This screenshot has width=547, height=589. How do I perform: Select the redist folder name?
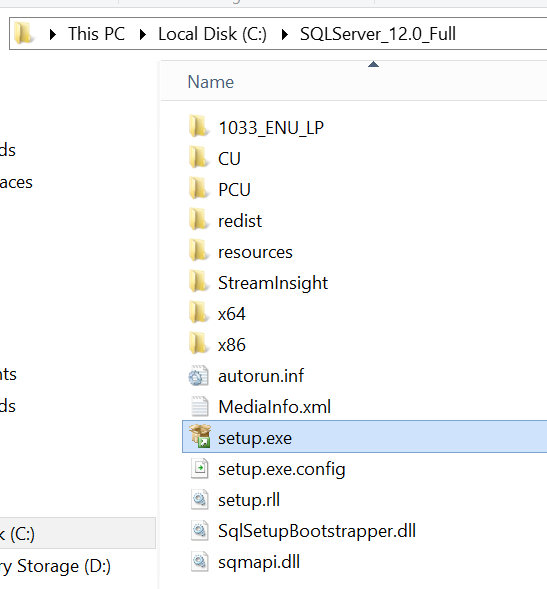240,221
